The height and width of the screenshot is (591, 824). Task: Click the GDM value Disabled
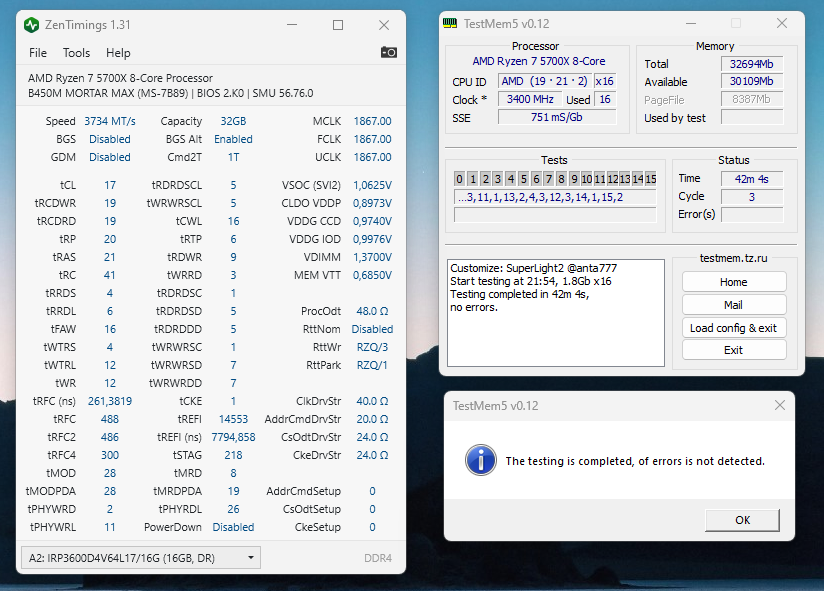[110, 157]
